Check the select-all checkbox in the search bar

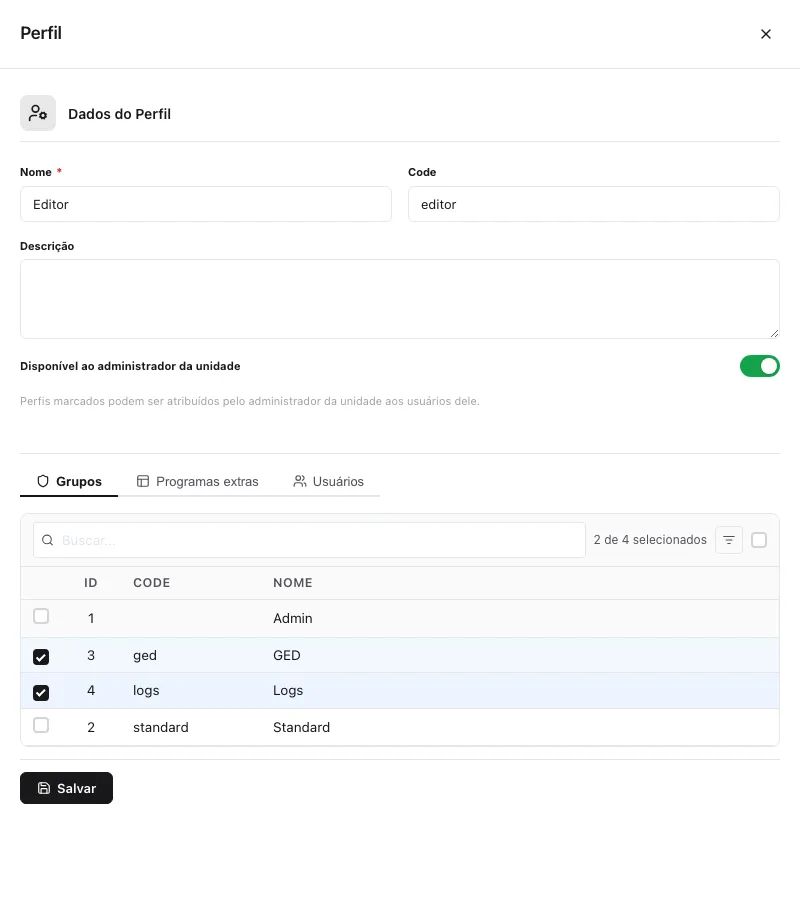pyautogui.click(x=759, y=540)
